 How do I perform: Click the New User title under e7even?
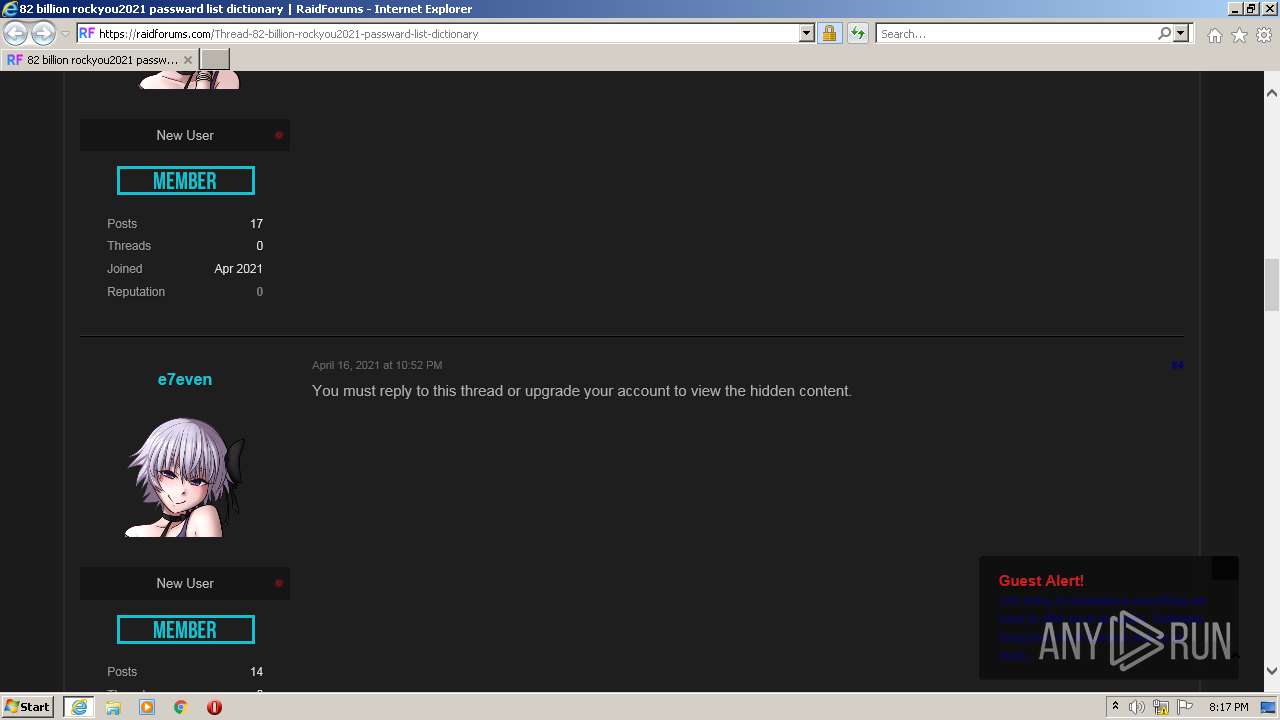pyautogui.click(x=185, y=583)
